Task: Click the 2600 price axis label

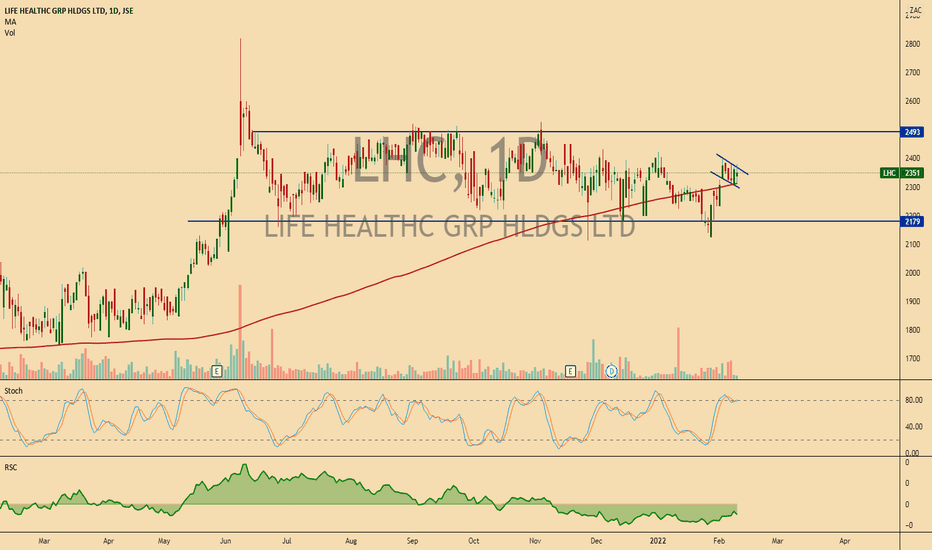Action: [912, 102]
